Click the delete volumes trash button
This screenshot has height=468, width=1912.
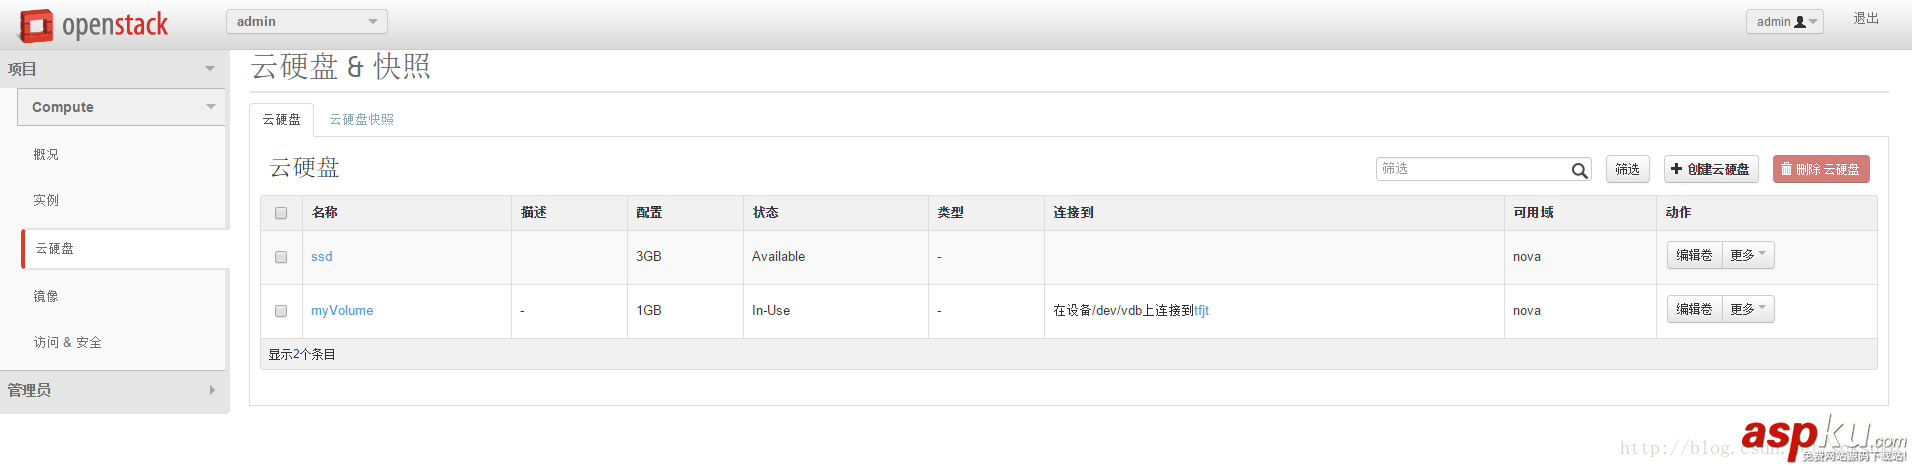(x=1820, y=170)
